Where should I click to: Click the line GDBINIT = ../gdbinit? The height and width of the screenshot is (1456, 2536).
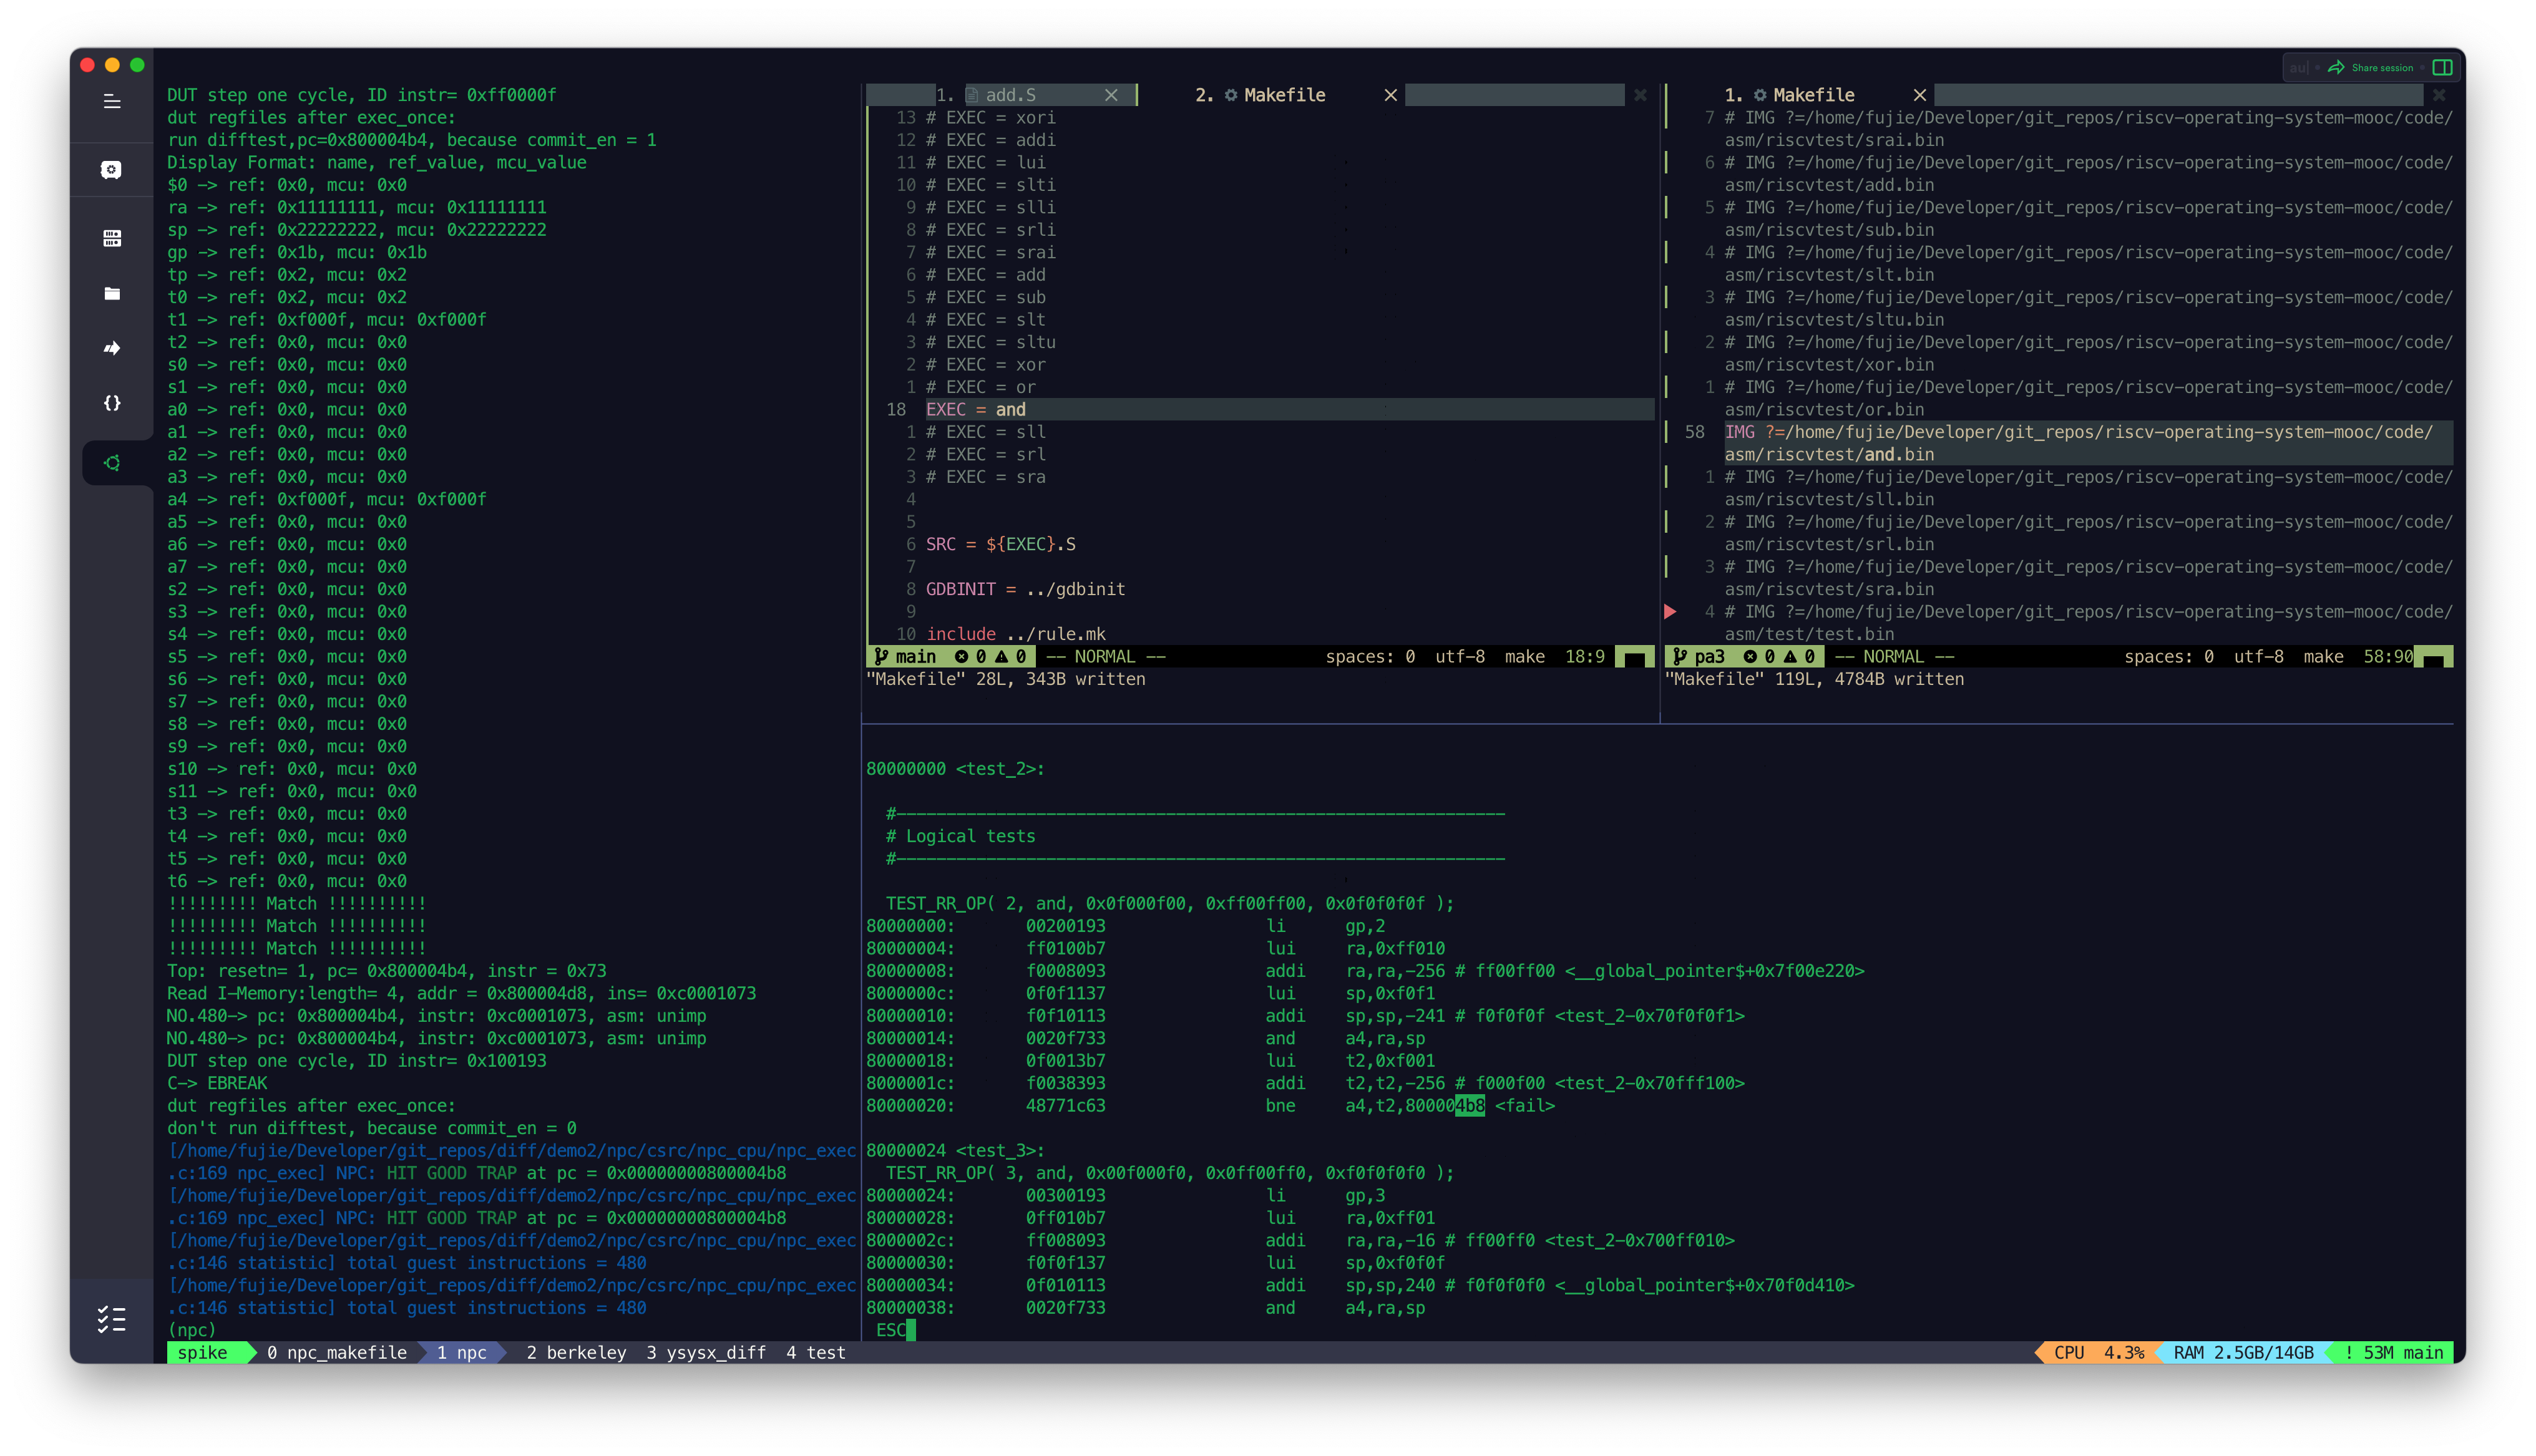coord(1025,589)
